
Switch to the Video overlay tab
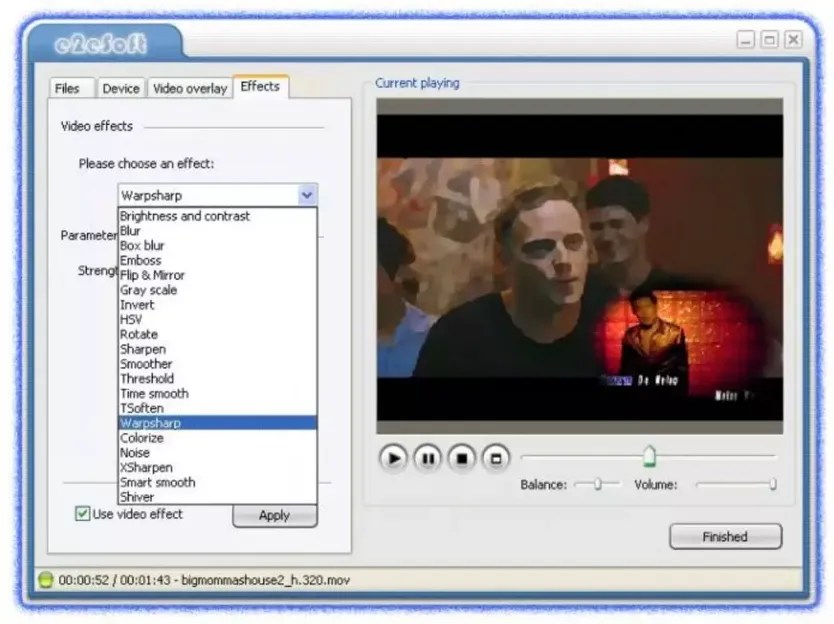pyautogui.click(x=189, y=88)
